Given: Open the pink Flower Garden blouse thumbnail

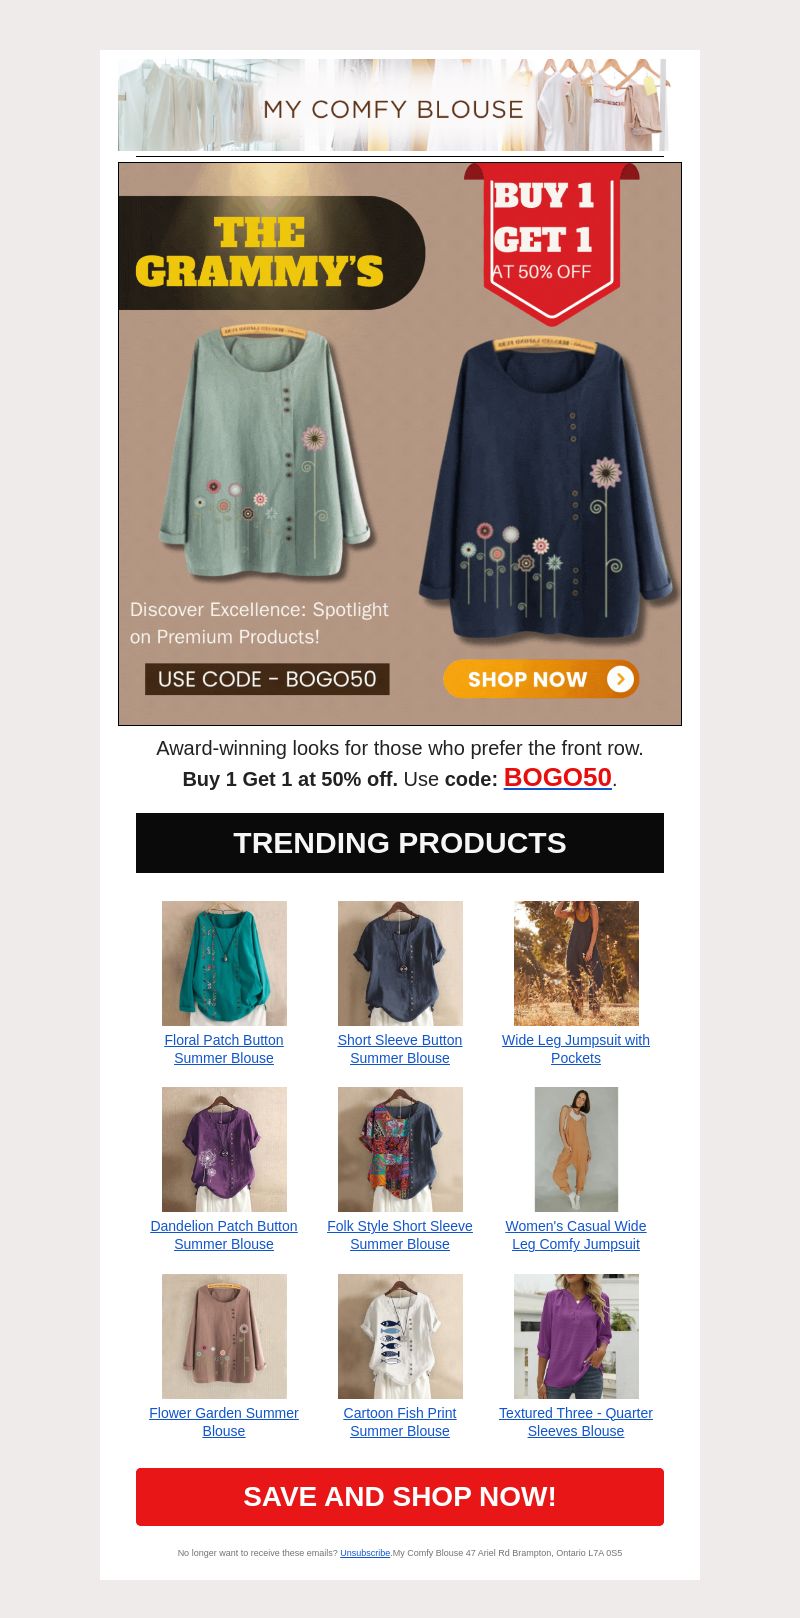Looking at the screenshot, I should 224,1336.
